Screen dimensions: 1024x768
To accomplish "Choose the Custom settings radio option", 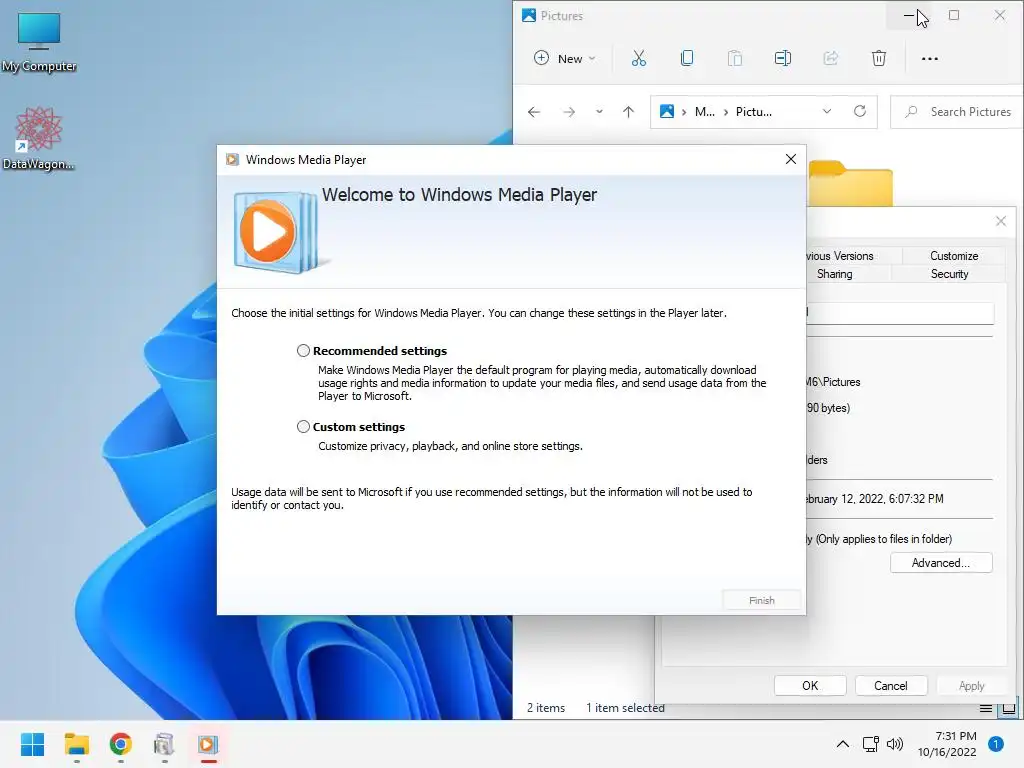I will (x=303, y=426).
